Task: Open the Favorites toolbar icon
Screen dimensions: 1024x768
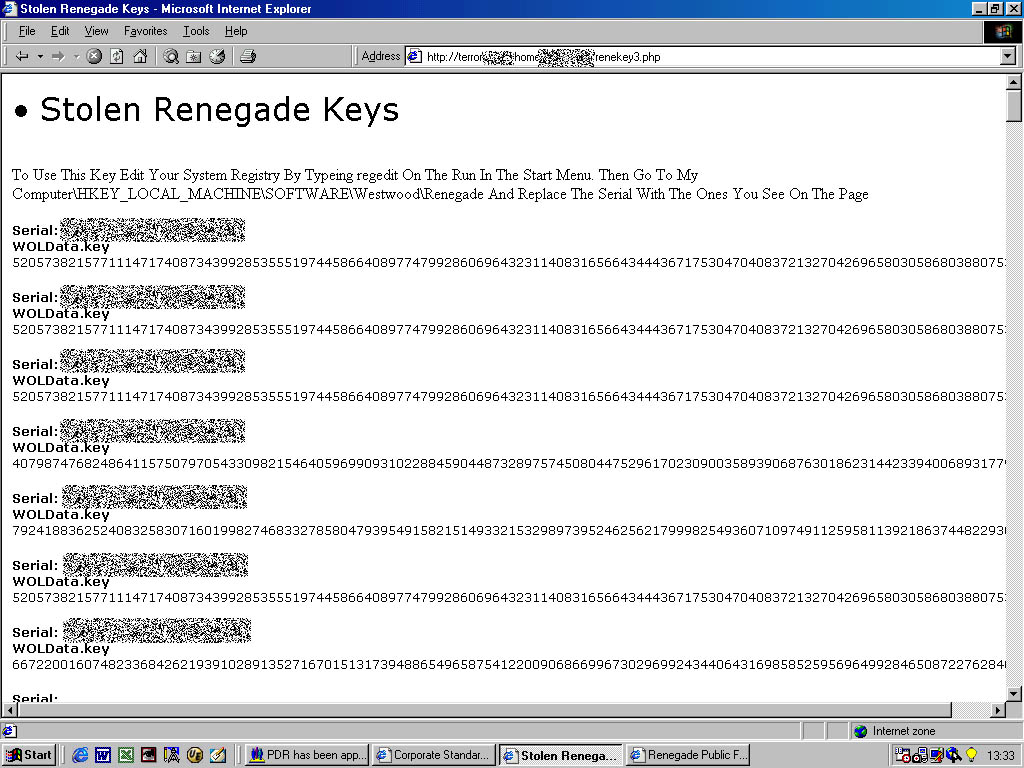Action: (193, 57)
